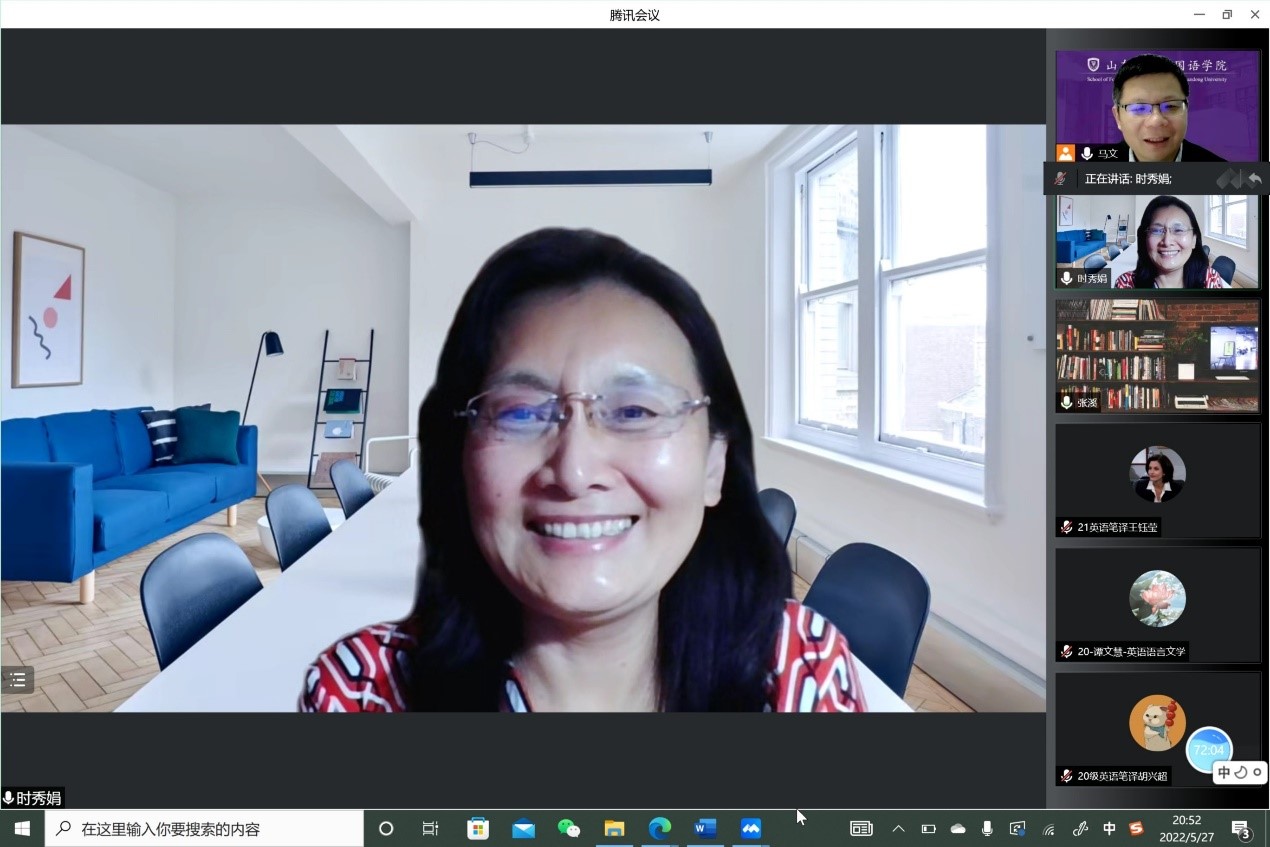Select 张溪's bookshelf video tile
The width and height of the screenshot is (1270, 847).
(1157, 355)
